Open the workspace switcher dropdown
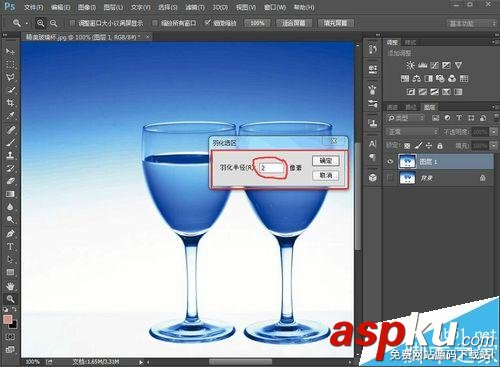The width and height of the screenshot is (500, 367). coord(471,23)
